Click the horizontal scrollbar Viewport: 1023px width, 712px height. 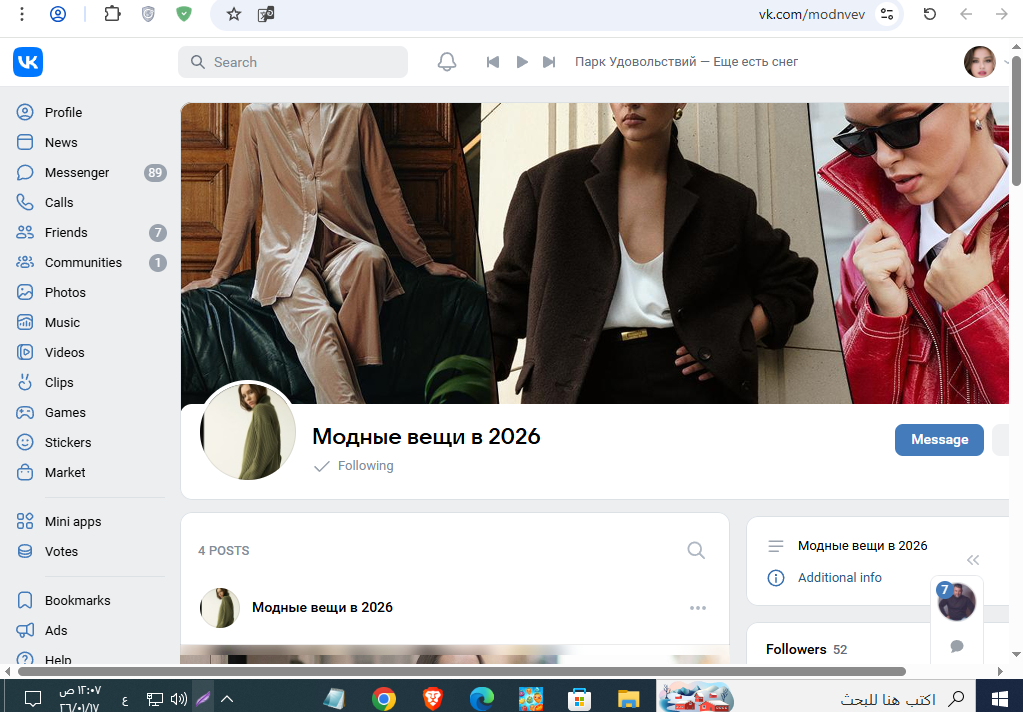[x=461, y=672]
